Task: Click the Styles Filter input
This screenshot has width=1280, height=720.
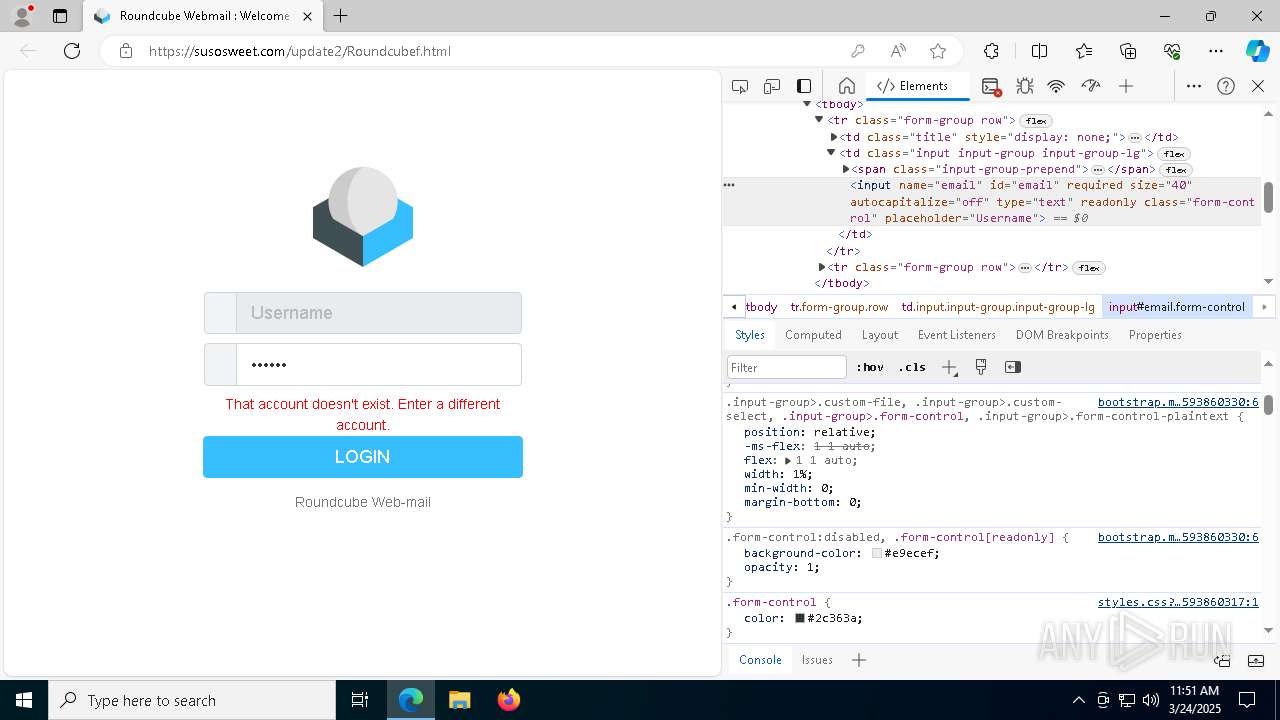Action: 787,367
